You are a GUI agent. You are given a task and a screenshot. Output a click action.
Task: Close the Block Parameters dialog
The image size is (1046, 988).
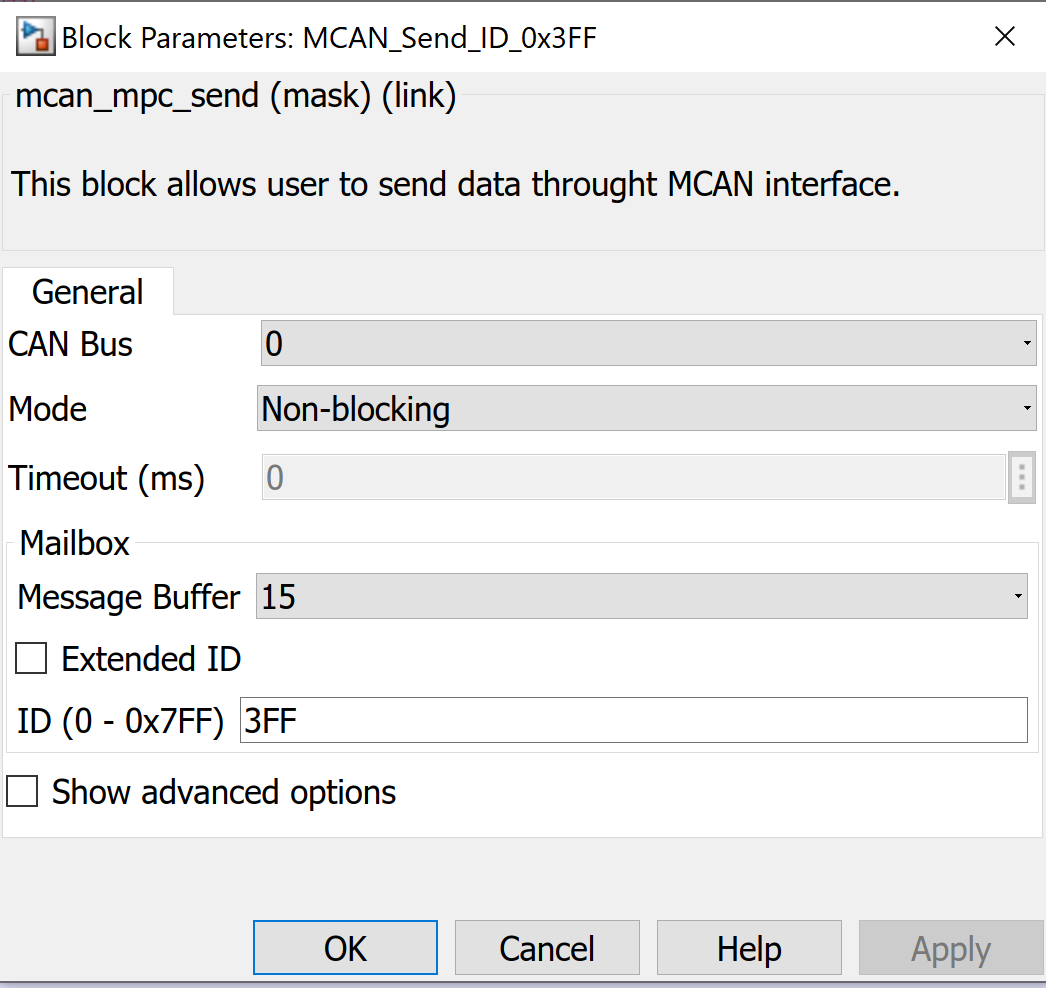(1004, 36)
